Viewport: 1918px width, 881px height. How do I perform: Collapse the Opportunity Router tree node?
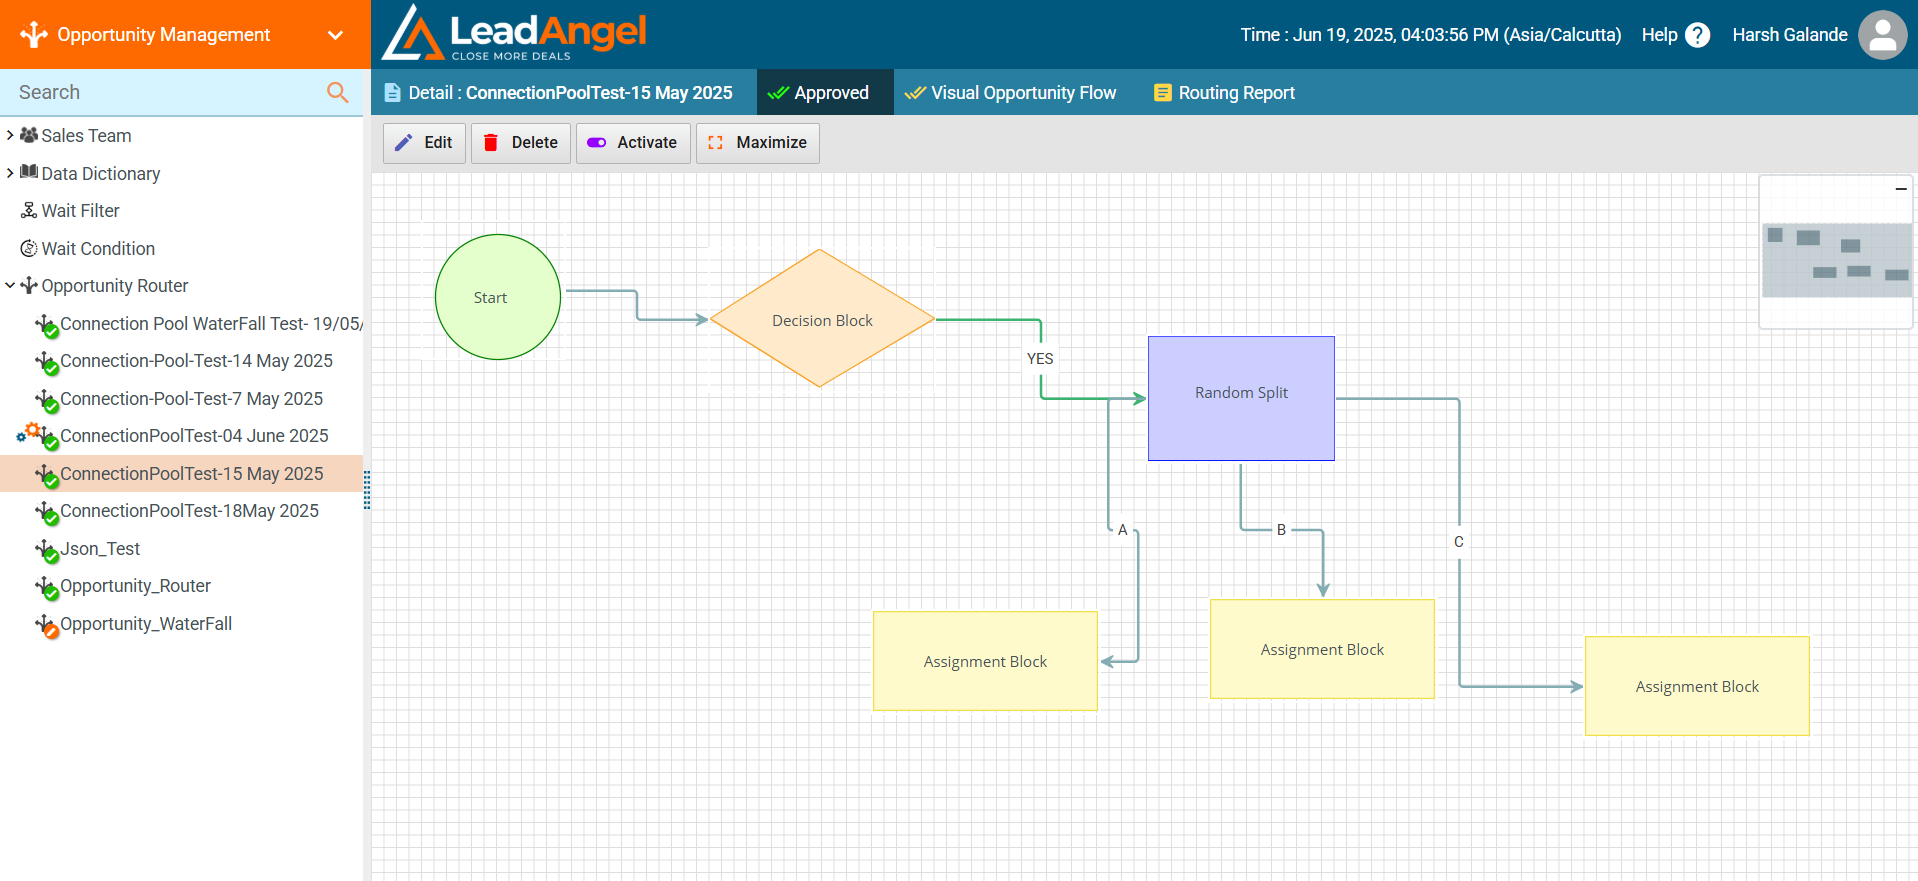(10, 286)
